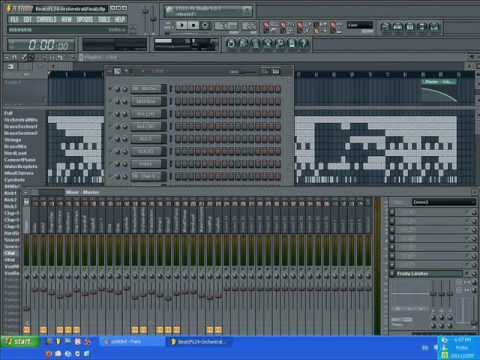Toggle the Browser window icon
This screenshot has height=360, width=480.
tap(422, 27)
